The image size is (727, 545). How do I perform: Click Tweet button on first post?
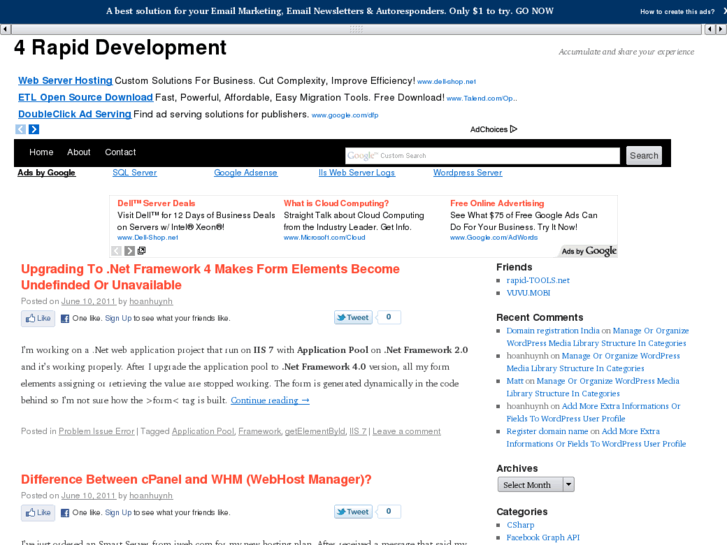(353, 317)
